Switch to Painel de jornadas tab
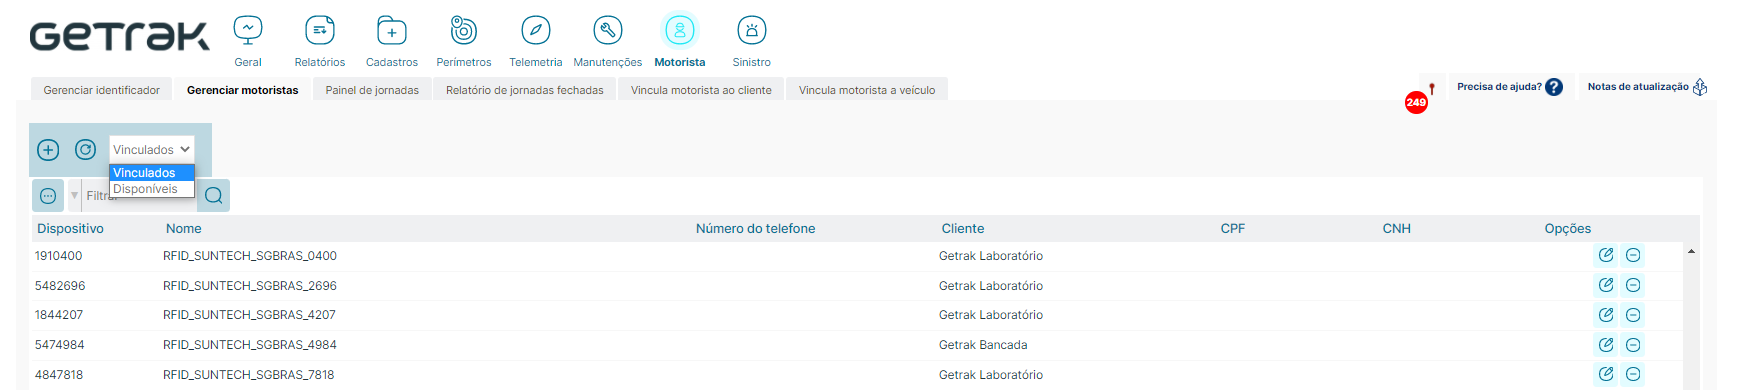 point(372,90)
